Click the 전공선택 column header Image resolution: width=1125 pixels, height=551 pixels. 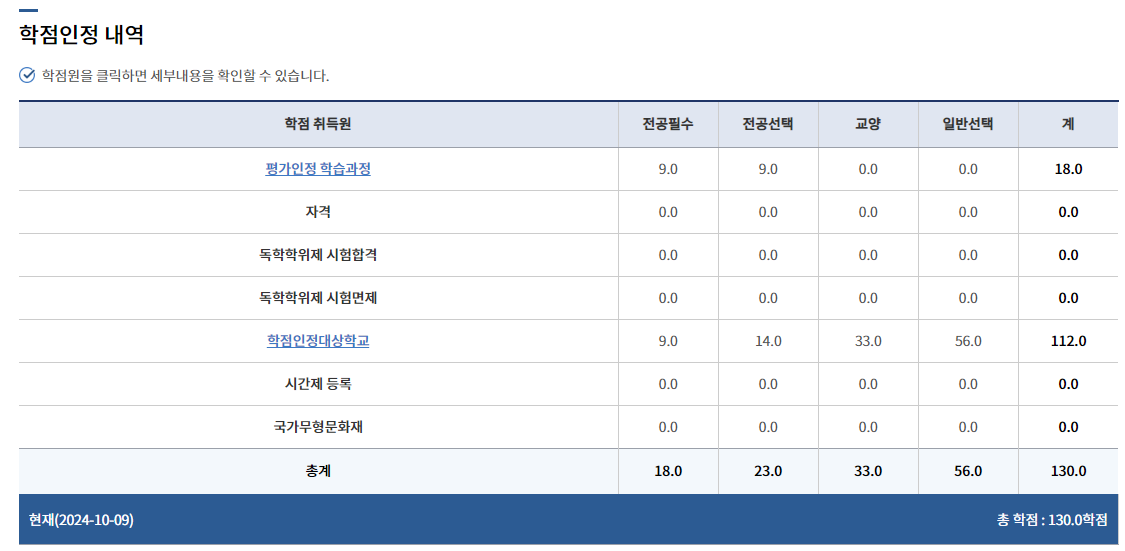tap(768, 124)
